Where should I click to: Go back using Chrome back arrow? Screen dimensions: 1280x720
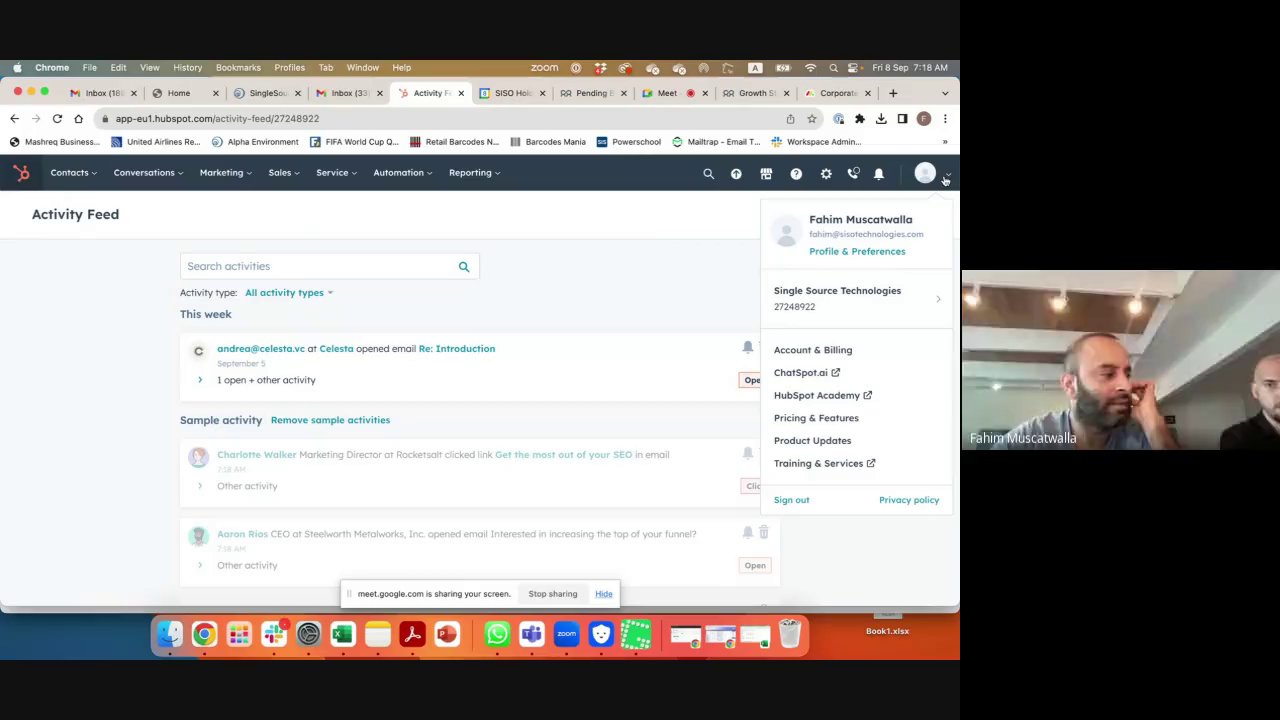point(14,118)
